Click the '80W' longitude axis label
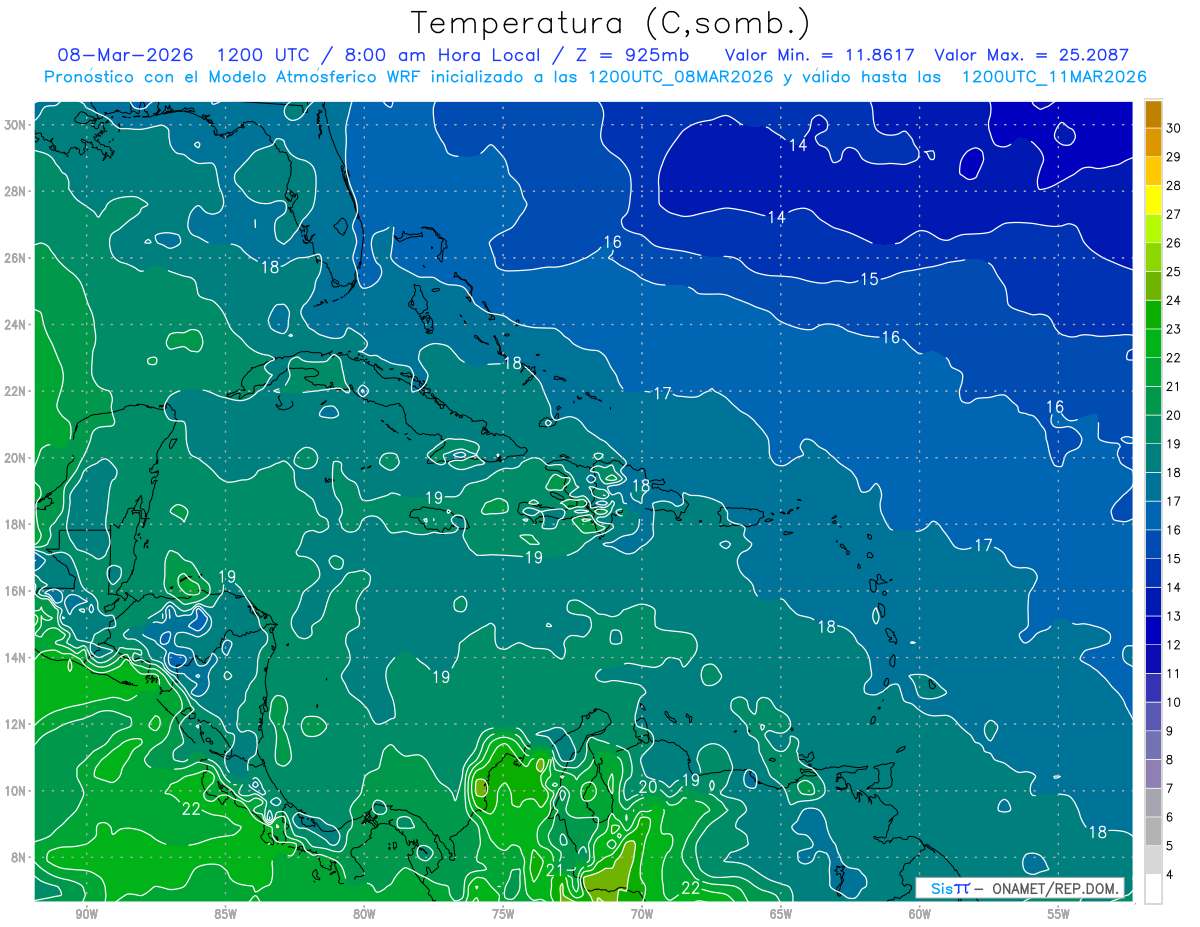 tap(364, 914)
